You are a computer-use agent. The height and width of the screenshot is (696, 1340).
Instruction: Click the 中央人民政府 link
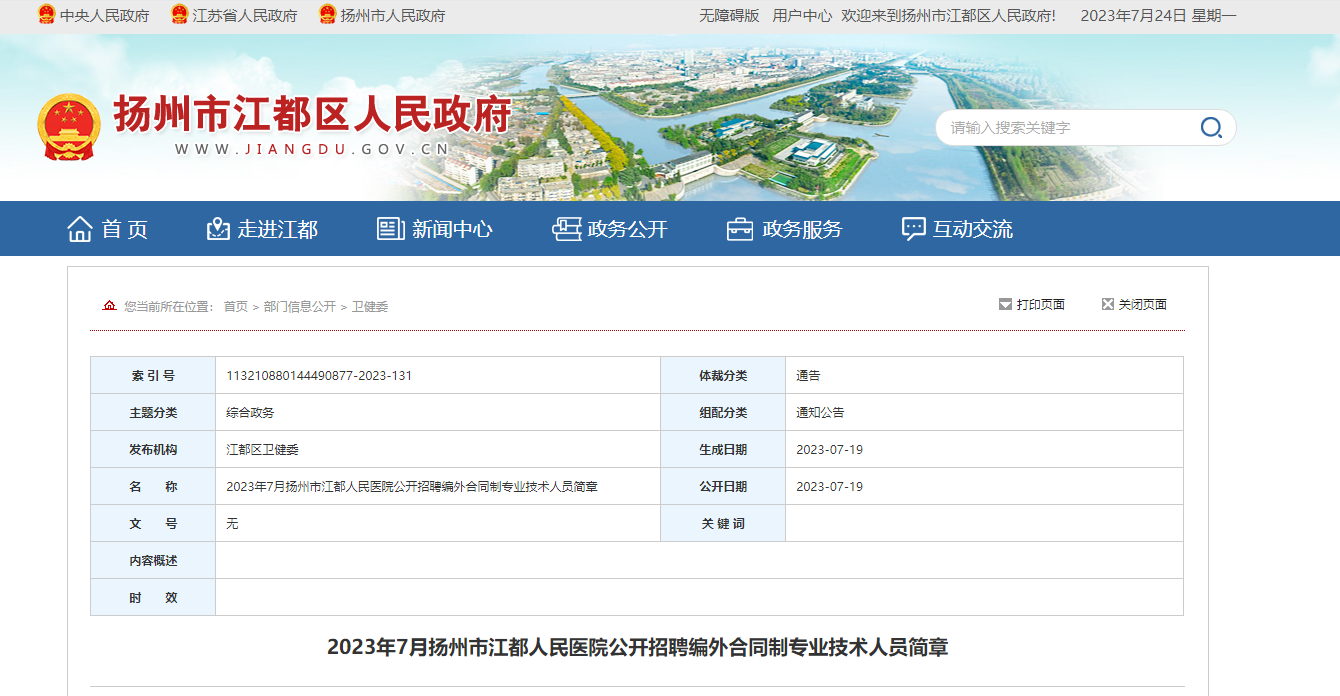[x=104, y=15]
